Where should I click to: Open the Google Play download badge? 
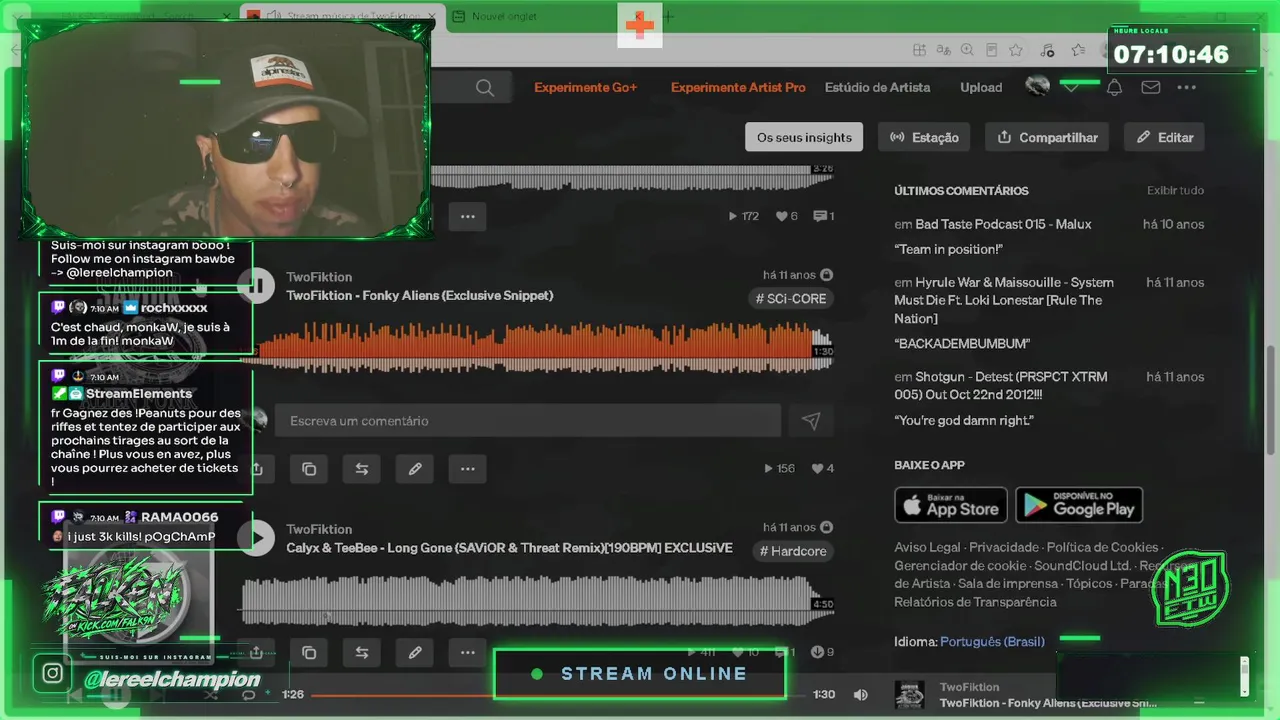point(1079,505)
